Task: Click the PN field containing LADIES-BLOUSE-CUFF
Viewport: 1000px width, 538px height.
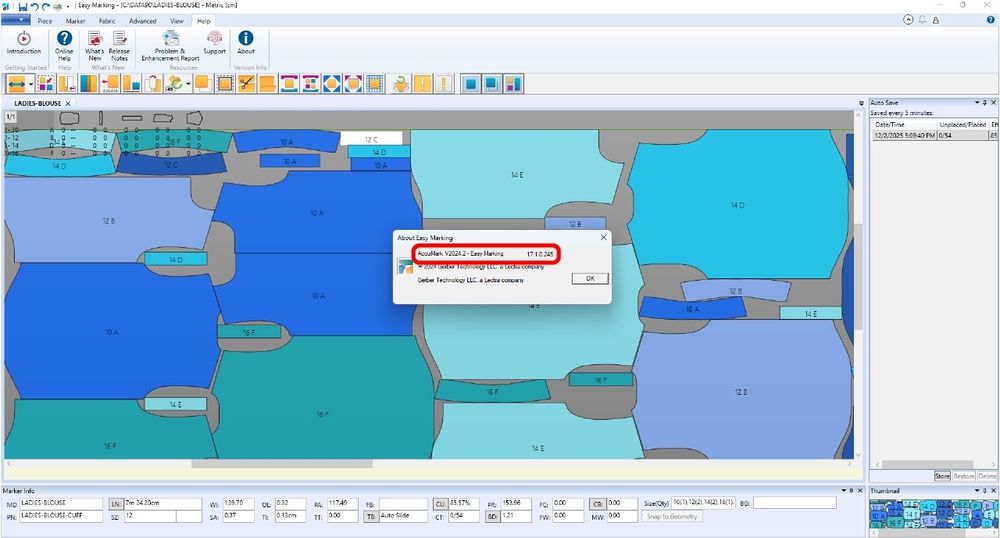Action: click(61, 516)
